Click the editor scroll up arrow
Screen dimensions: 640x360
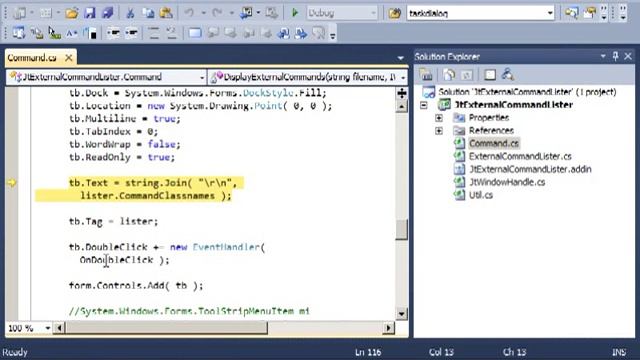point(402,107)
